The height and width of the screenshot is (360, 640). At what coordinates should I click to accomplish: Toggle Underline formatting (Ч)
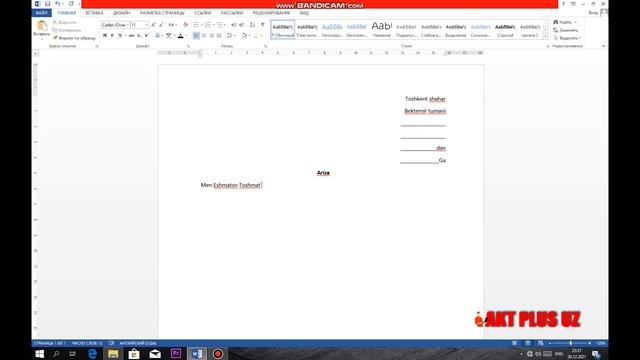pyautogui.click(x=120, y=36)
